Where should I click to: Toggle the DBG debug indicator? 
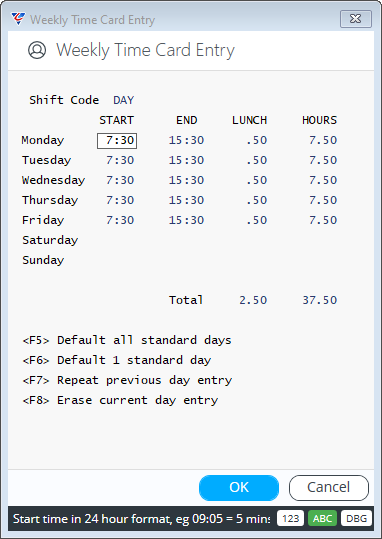(357, 518)
